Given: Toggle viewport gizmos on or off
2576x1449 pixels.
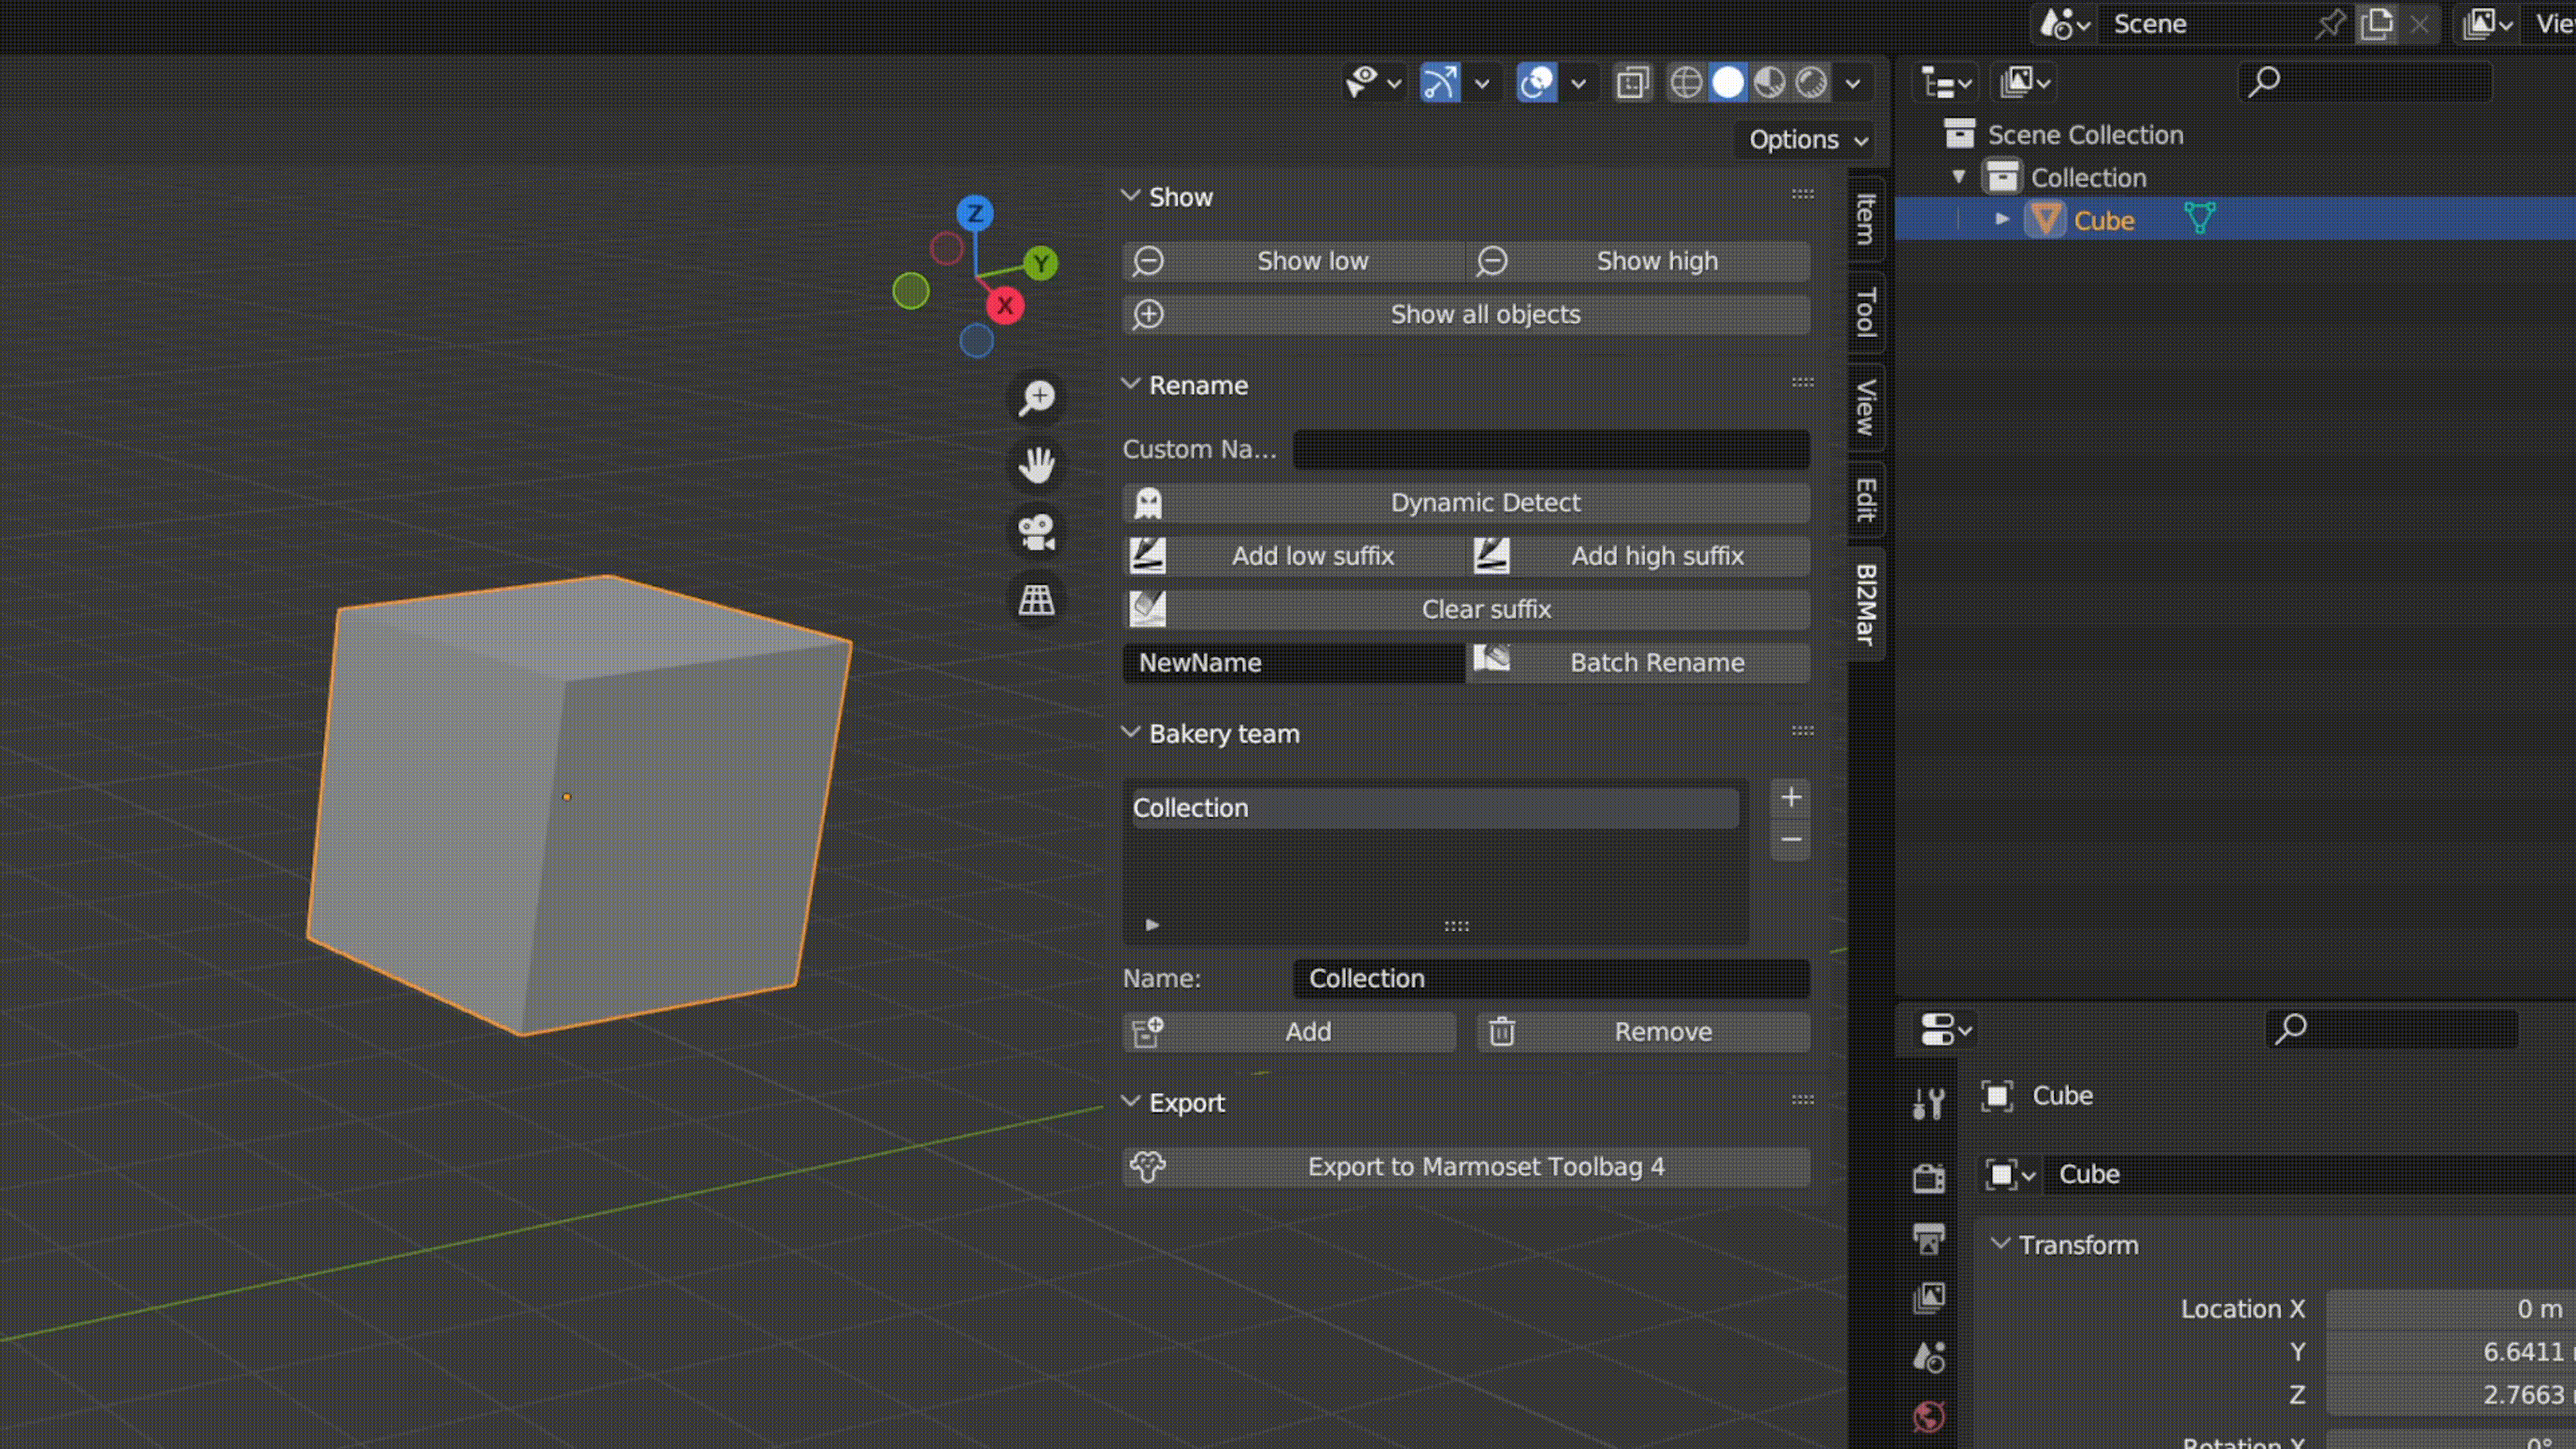Looking at the screenshot, I should click(x=1440, y=82).
